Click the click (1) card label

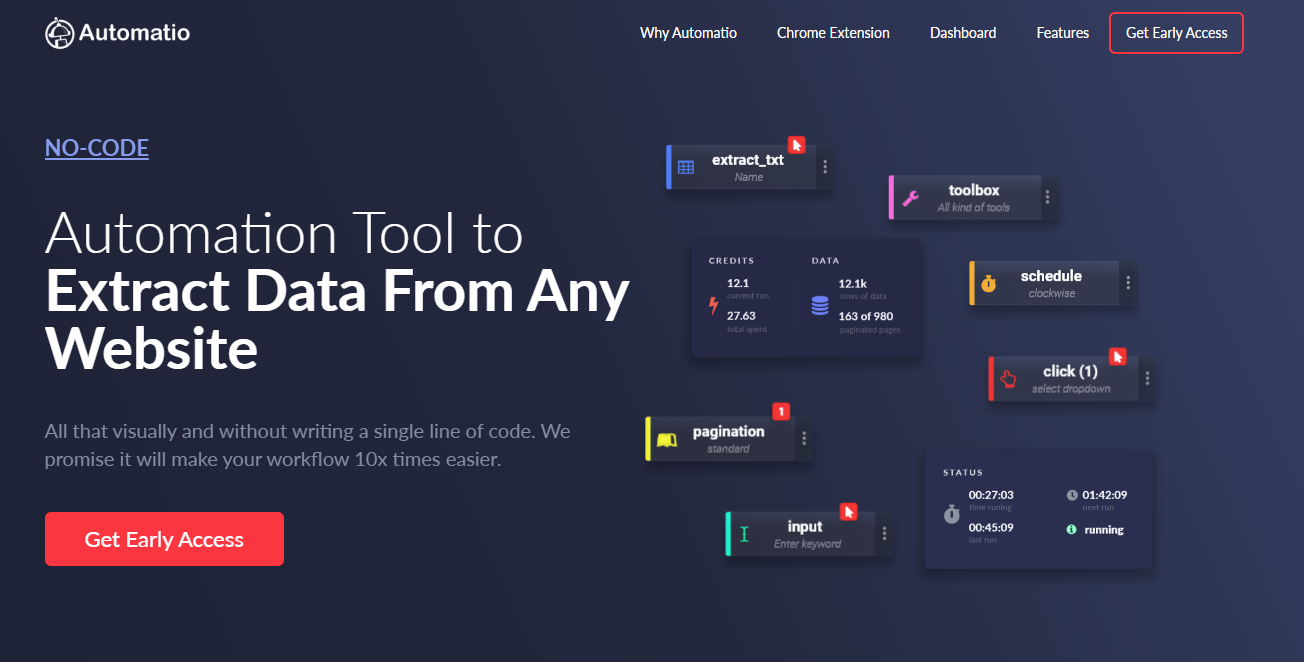coord(1070,371)
